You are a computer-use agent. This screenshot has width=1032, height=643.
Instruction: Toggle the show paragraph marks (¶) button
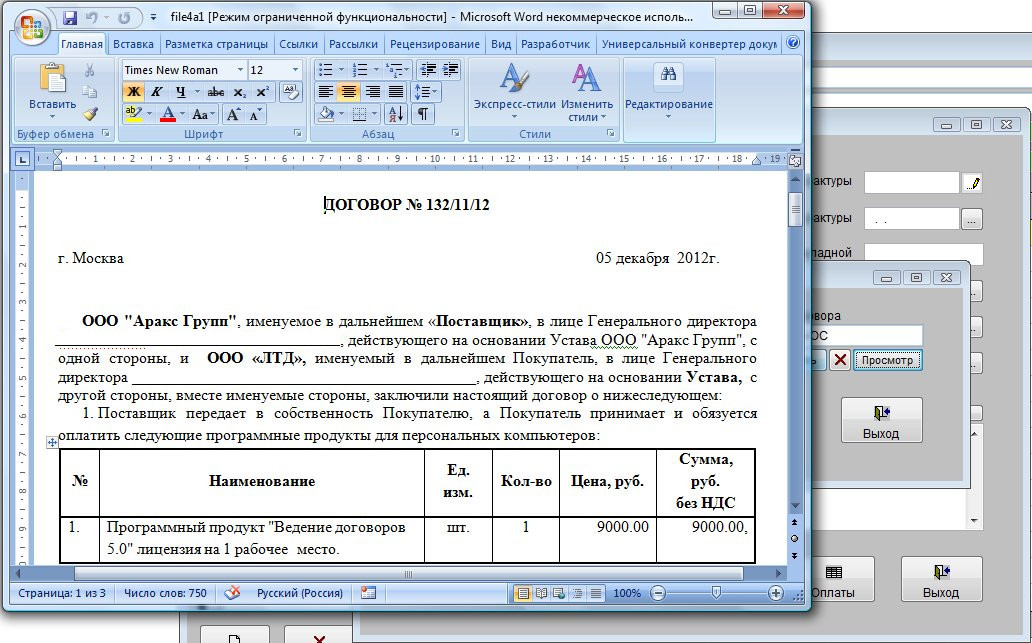[x=423, y=114]
